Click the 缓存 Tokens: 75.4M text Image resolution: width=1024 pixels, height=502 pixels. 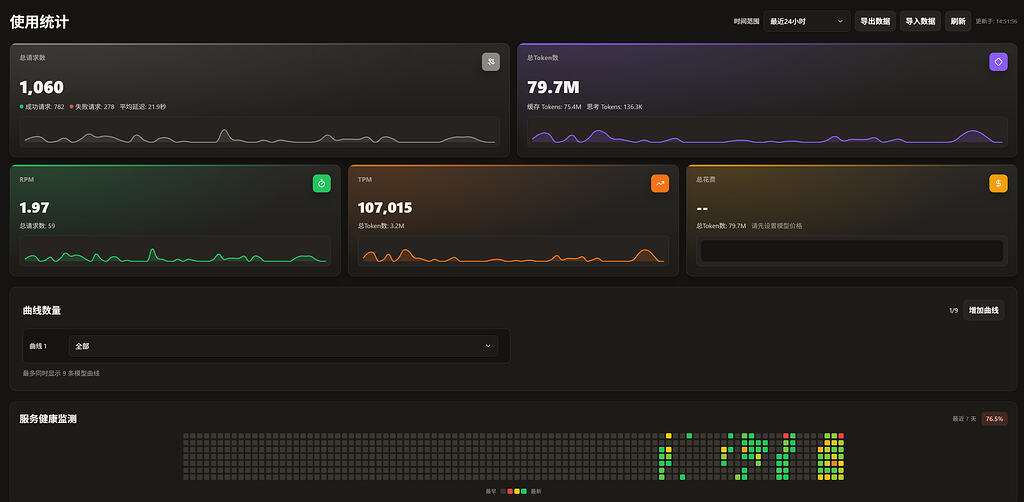(x=554, y=106)
